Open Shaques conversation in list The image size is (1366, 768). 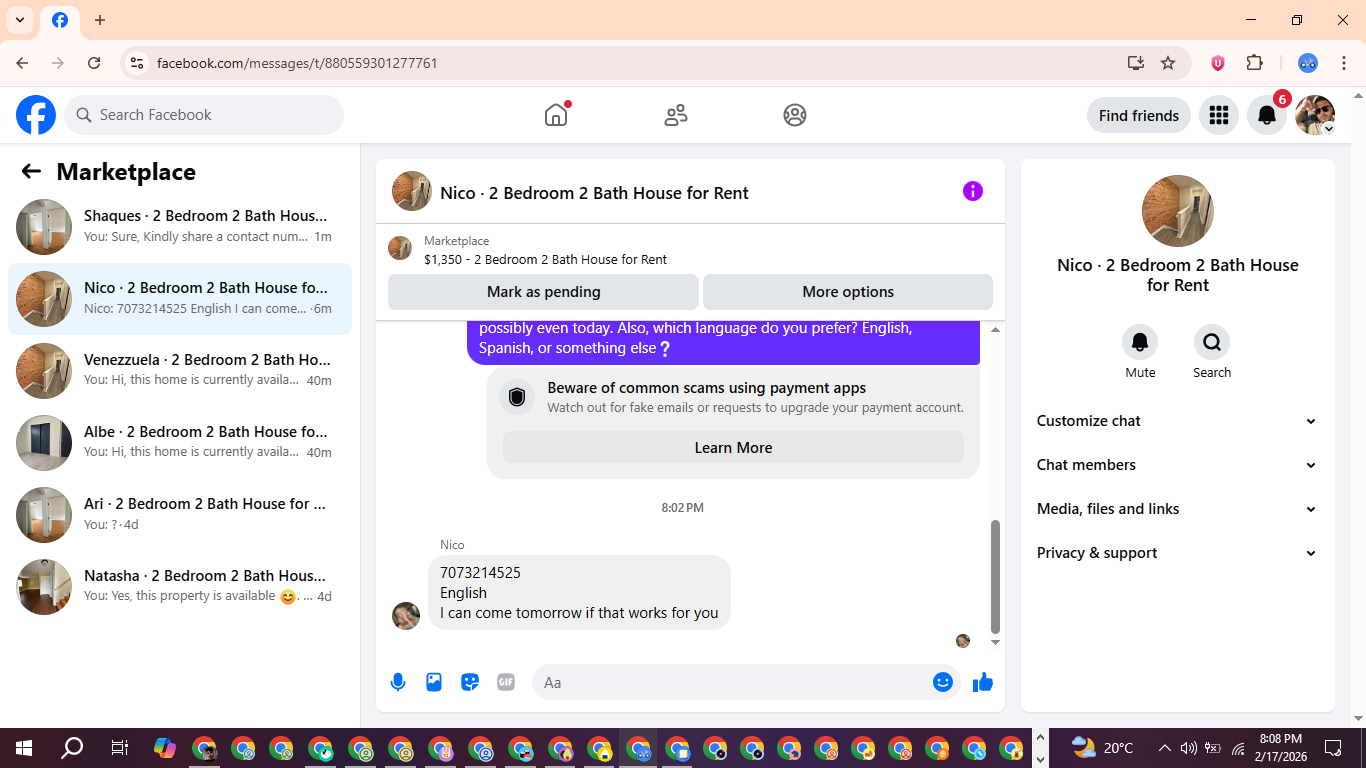180,227
